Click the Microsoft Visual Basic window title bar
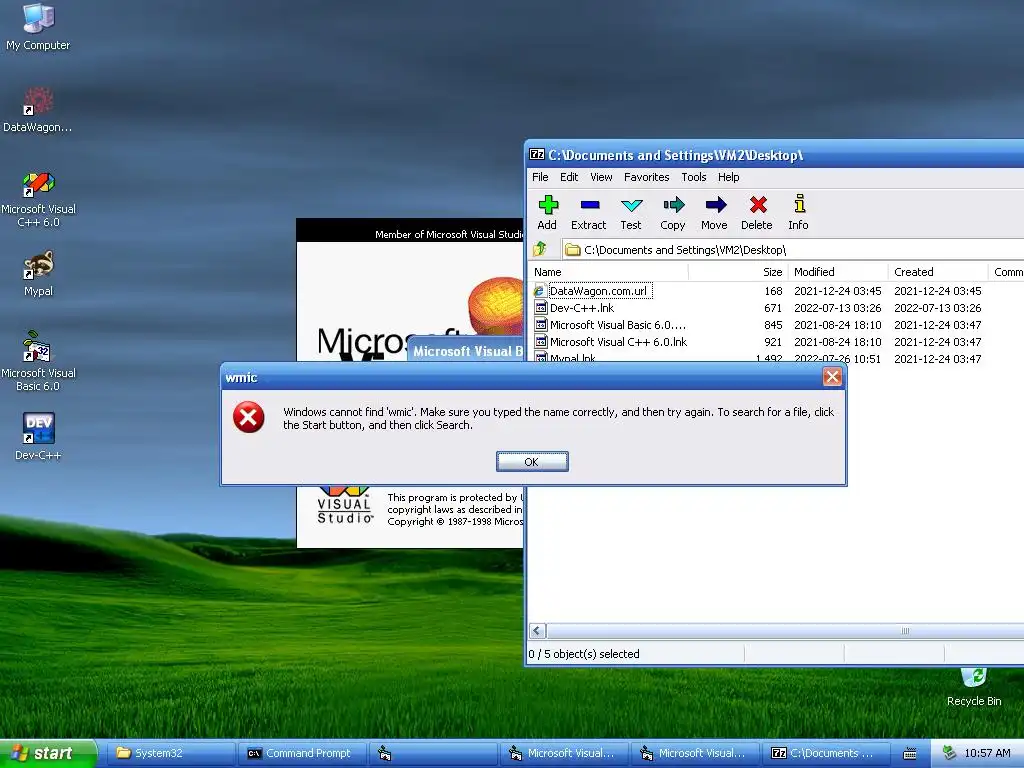This screenshot has height=768, width=1024. point(465,351)
